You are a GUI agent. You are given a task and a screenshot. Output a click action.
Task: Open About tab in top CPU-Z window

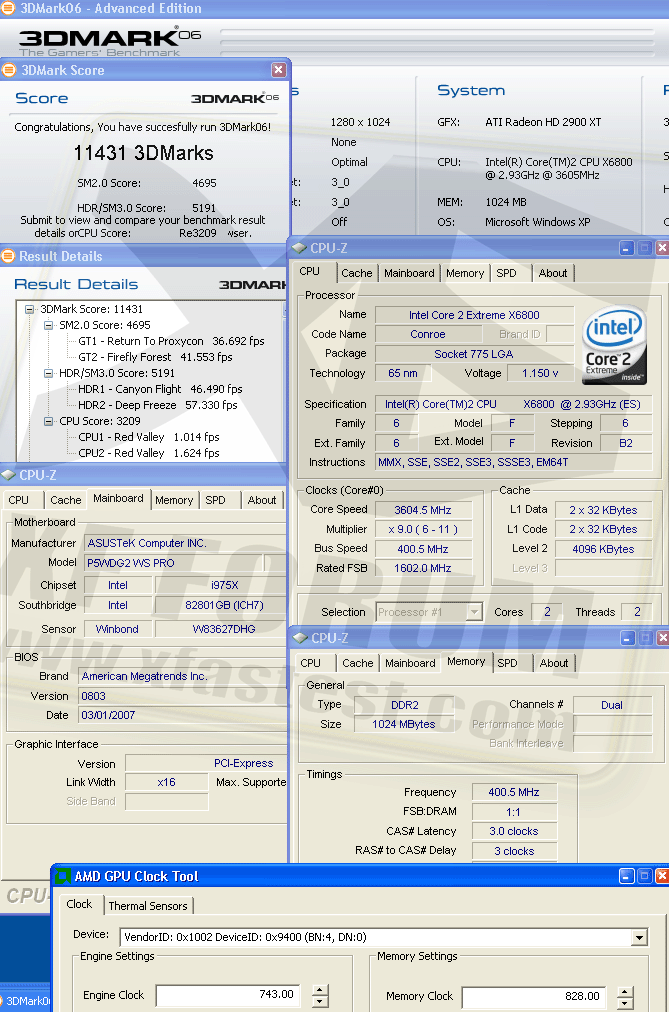pyautogui.click(x=553, y=273)
